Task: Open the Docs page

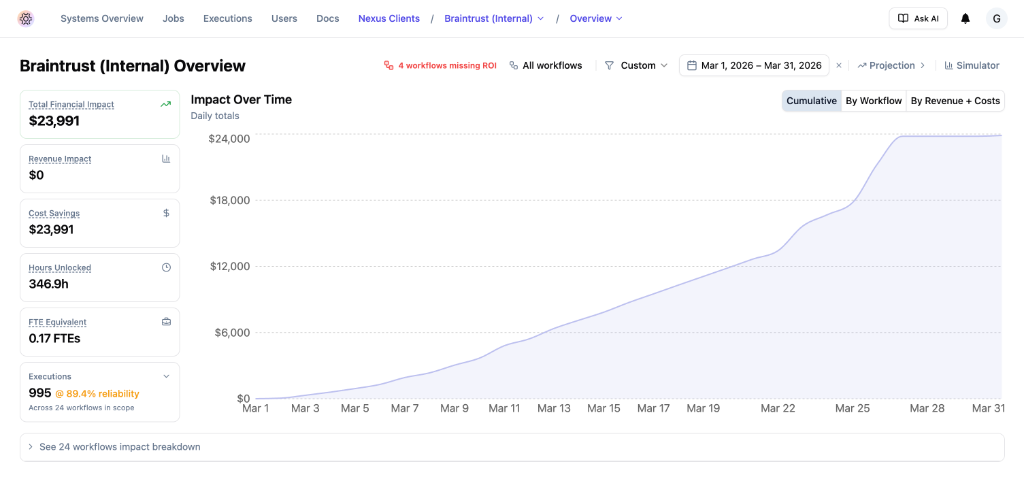Action: click(328, 18)
